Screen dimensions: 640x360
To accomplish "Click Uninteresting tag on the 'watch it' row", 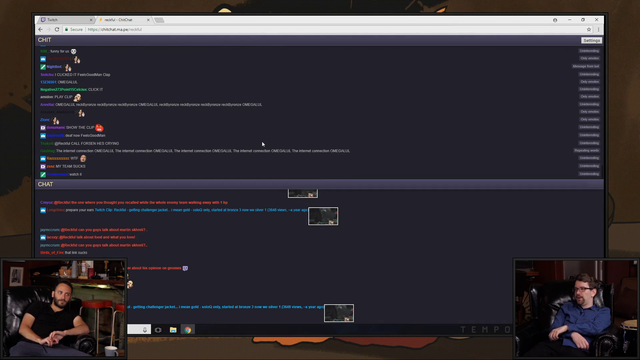I will click(x=589, y=174).
